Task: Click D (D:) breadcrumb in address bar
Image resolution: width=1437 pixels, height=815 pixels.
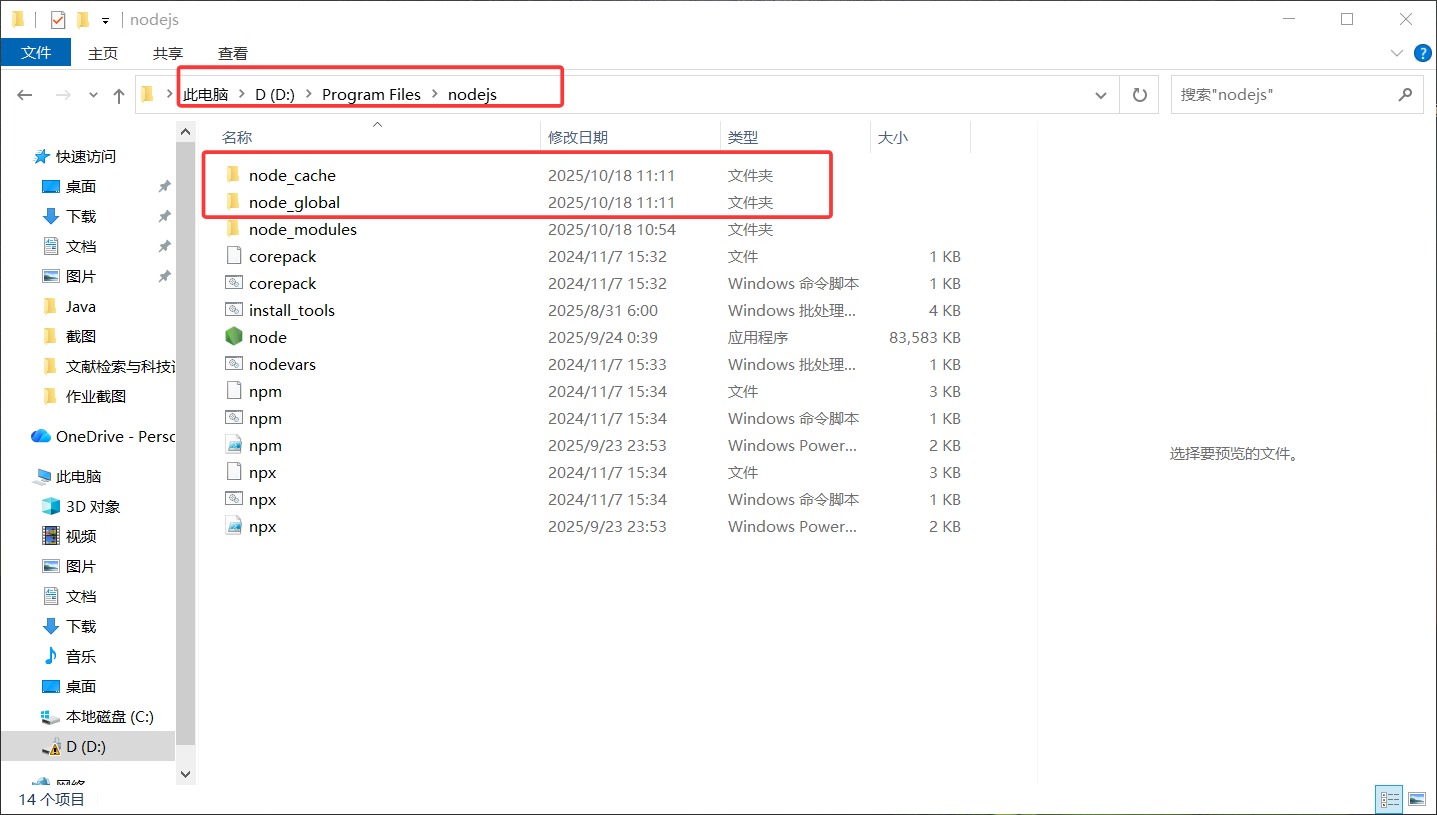Action: [x=275, y=94]
